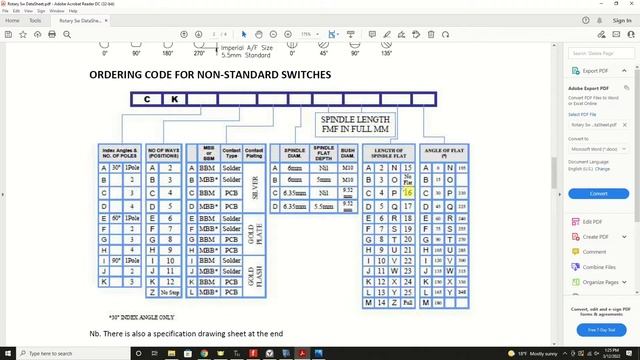Open File Explorer from the taskbar
Viewport: 640px width, 360px height.
click(171, 353)
